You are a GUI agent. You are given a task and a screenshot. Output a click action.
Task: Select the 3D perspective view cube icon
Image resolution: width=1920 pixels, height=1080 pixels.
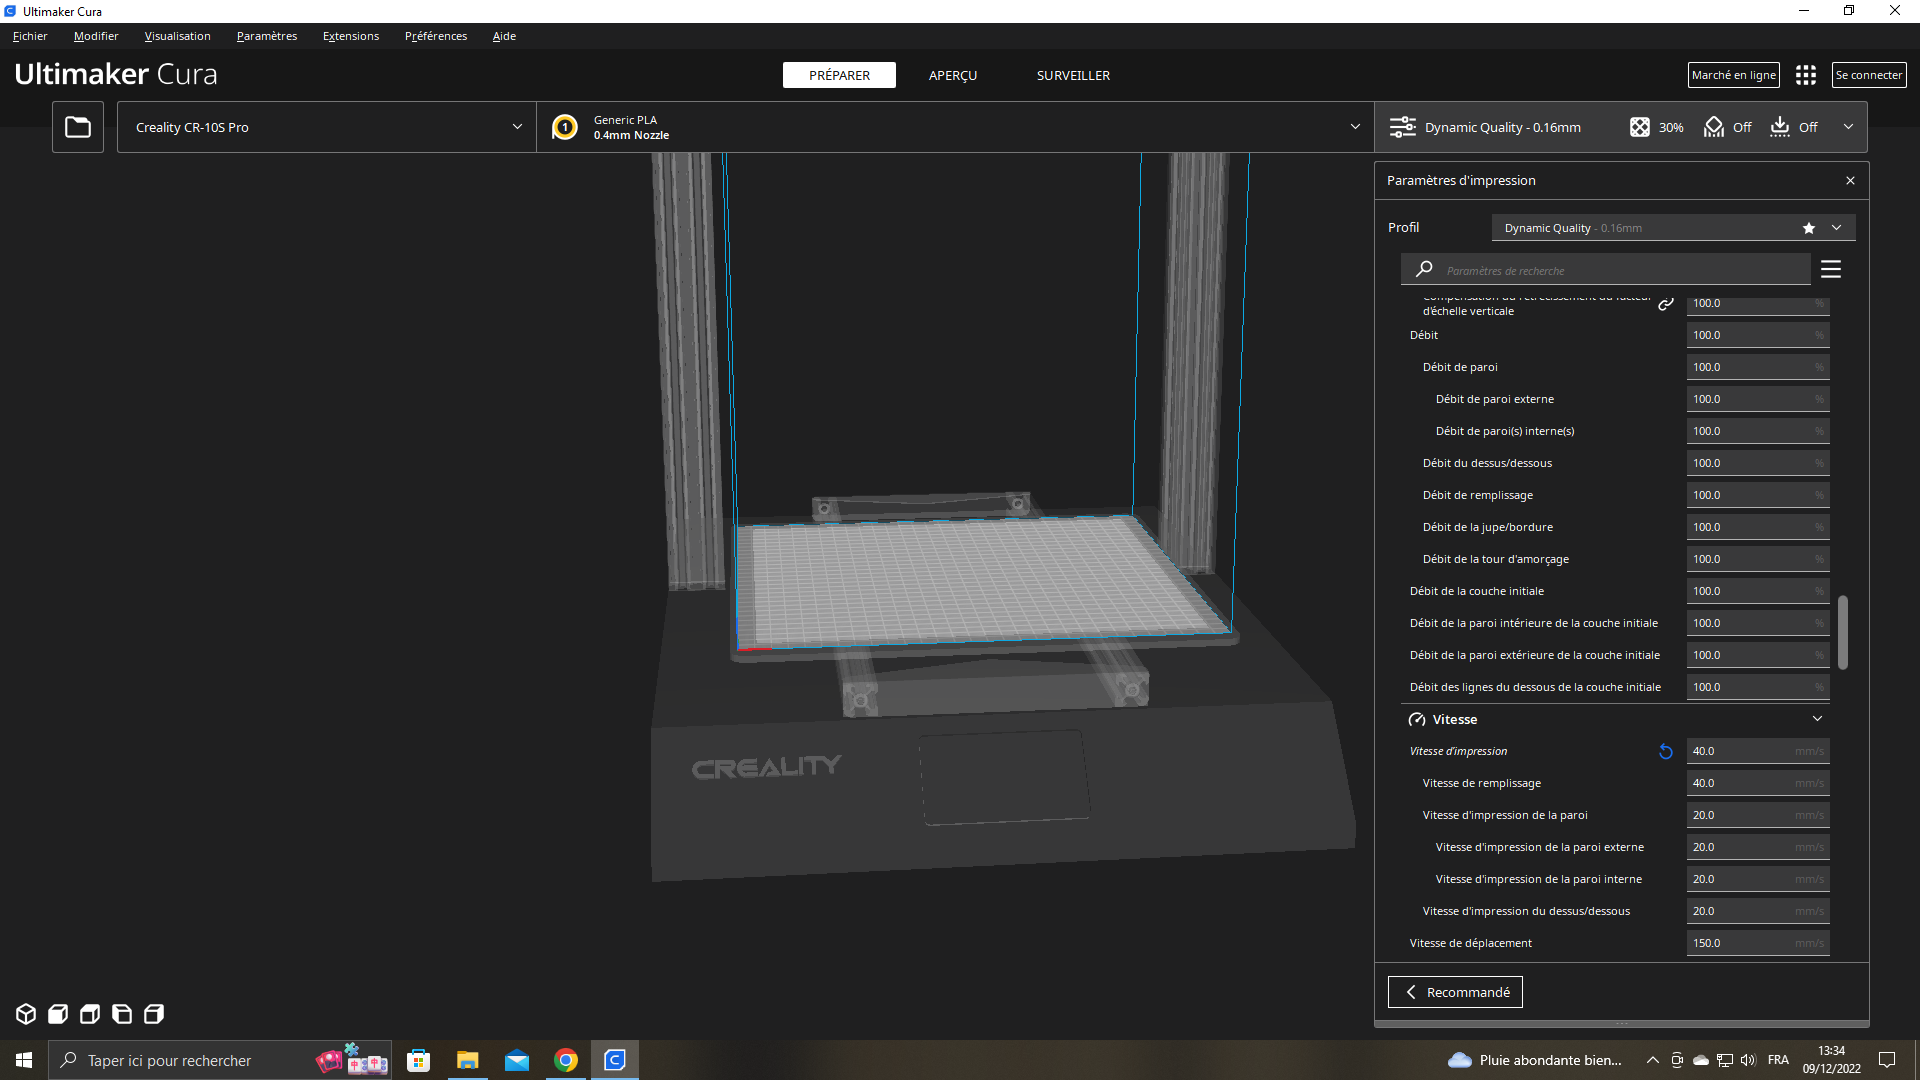pos(26,1014)
